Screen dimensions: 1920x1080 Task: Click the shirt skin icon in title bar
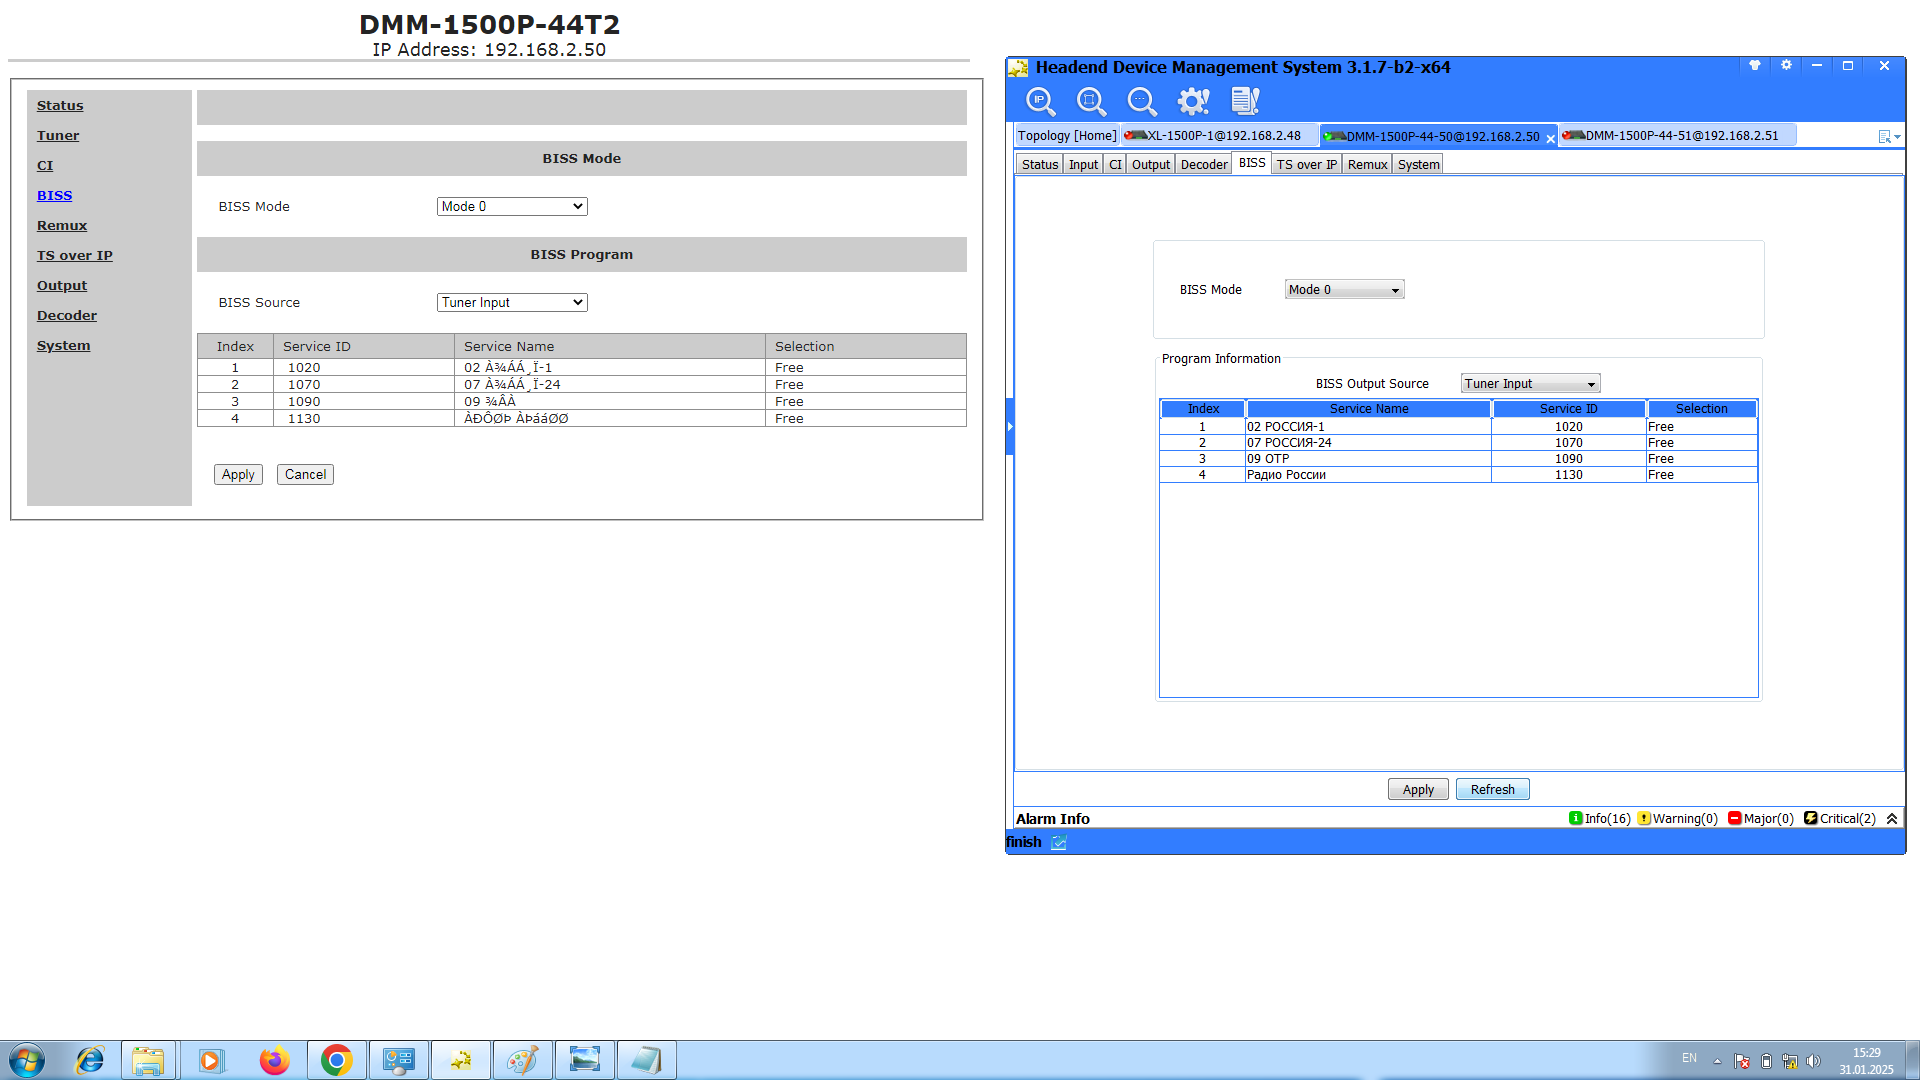click(x=1754, y=66)
